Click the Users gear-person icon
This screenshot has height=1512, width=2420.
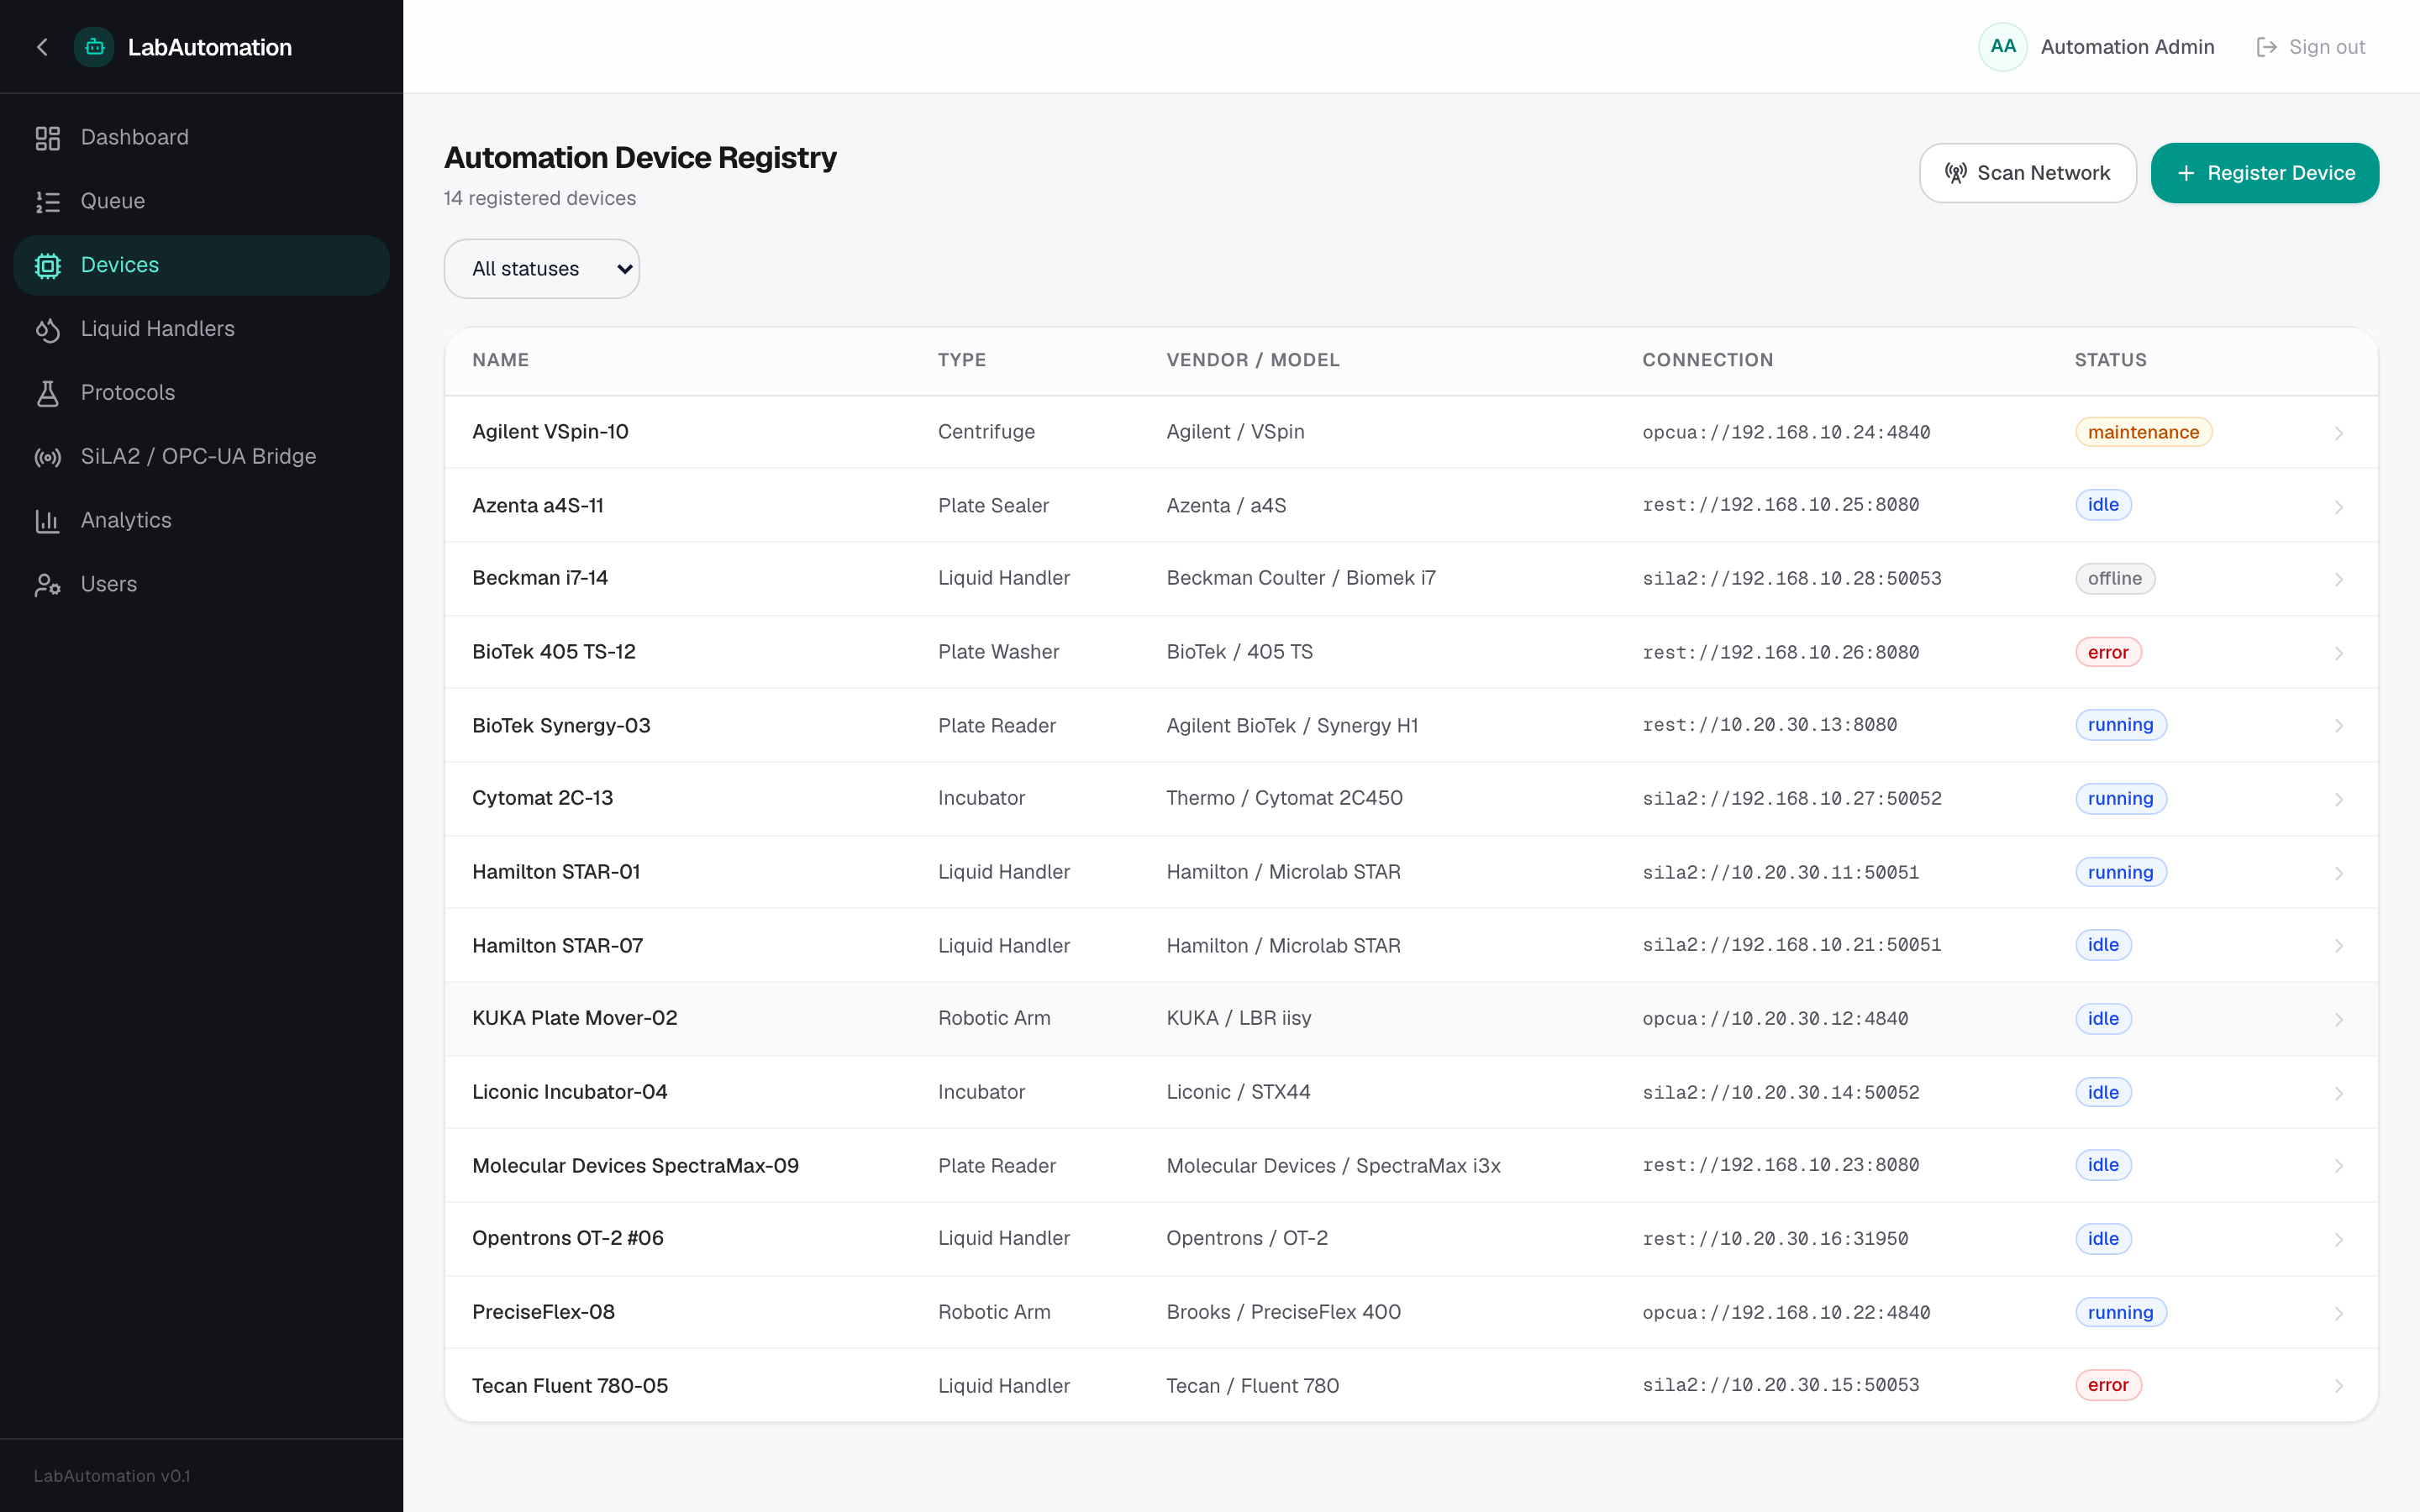[x=47, y=585]
